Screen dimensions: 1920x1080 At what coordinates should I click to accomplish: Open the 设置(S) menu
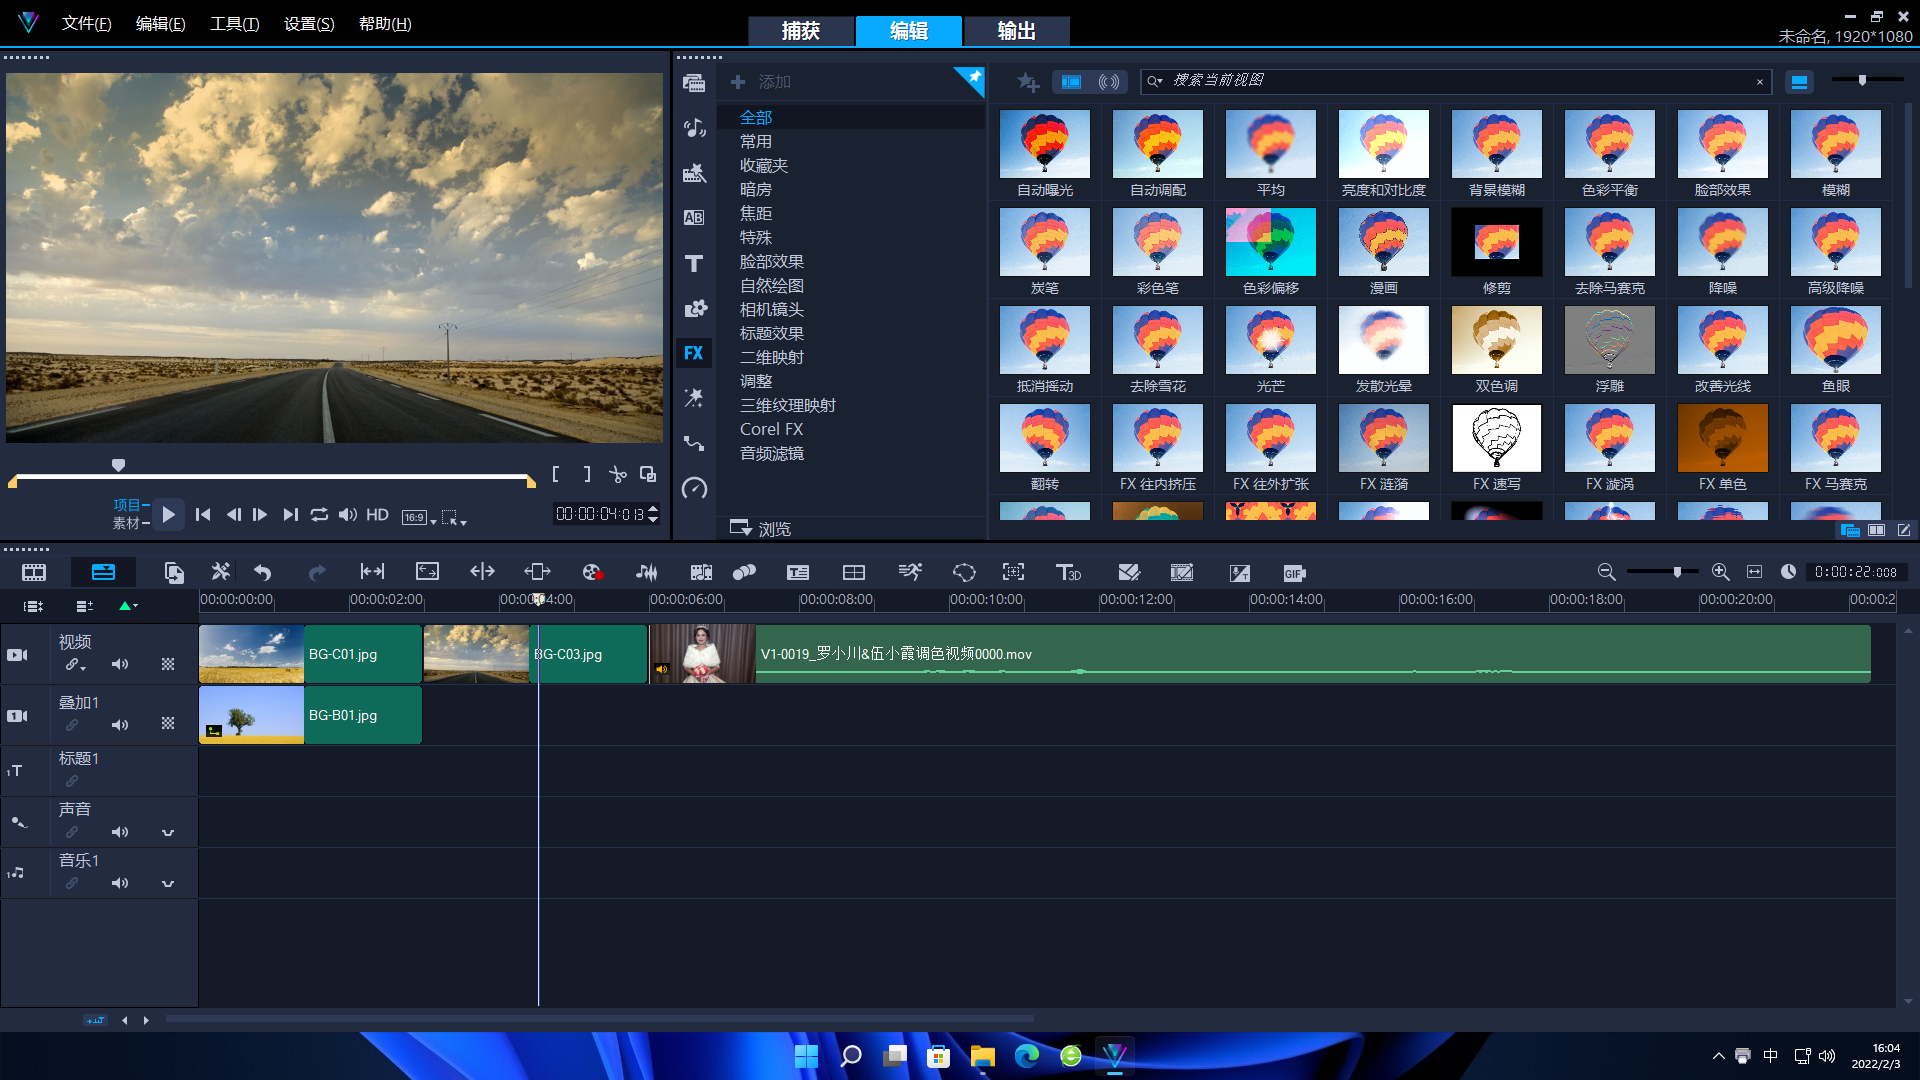coord(309,24)
